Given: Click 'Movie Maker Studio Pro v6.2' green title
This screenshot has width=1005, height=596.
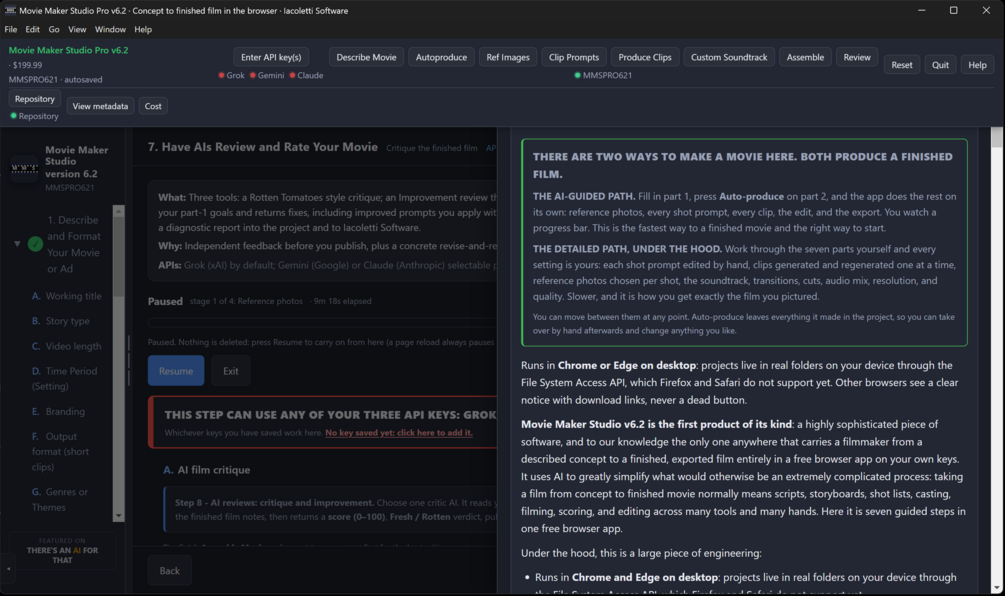Looking at the screenshot, I should (x=69, y=50).
